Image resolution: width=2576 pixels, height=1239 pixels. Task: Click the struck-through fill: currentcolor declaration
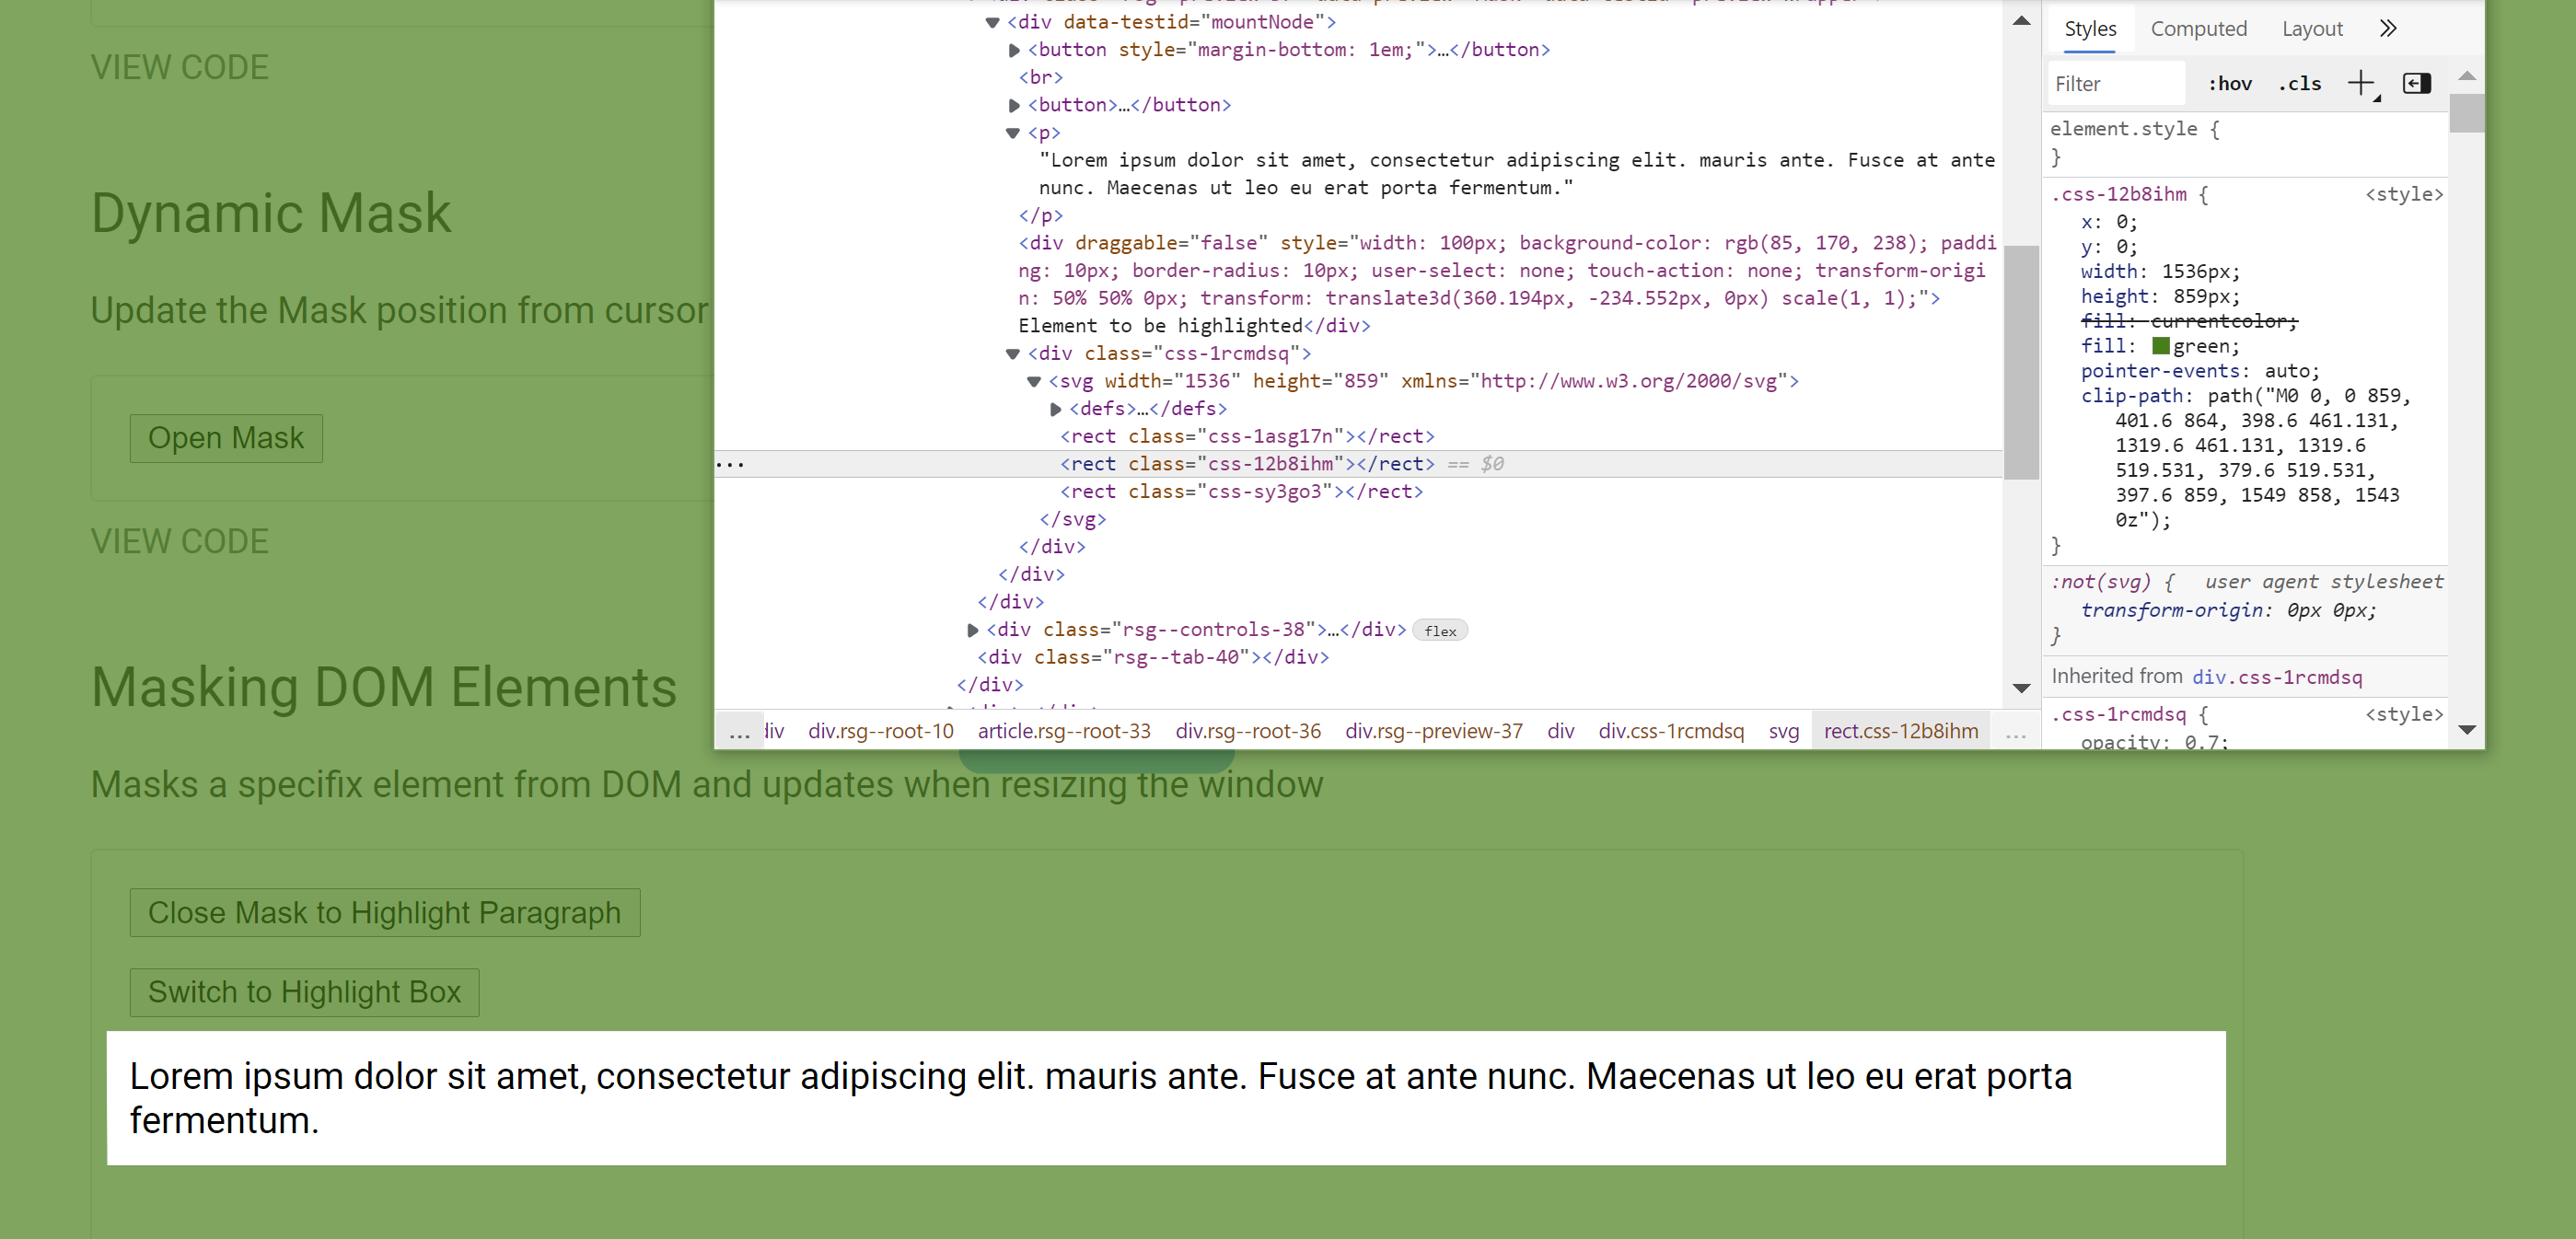click(x=2189, y=322)
